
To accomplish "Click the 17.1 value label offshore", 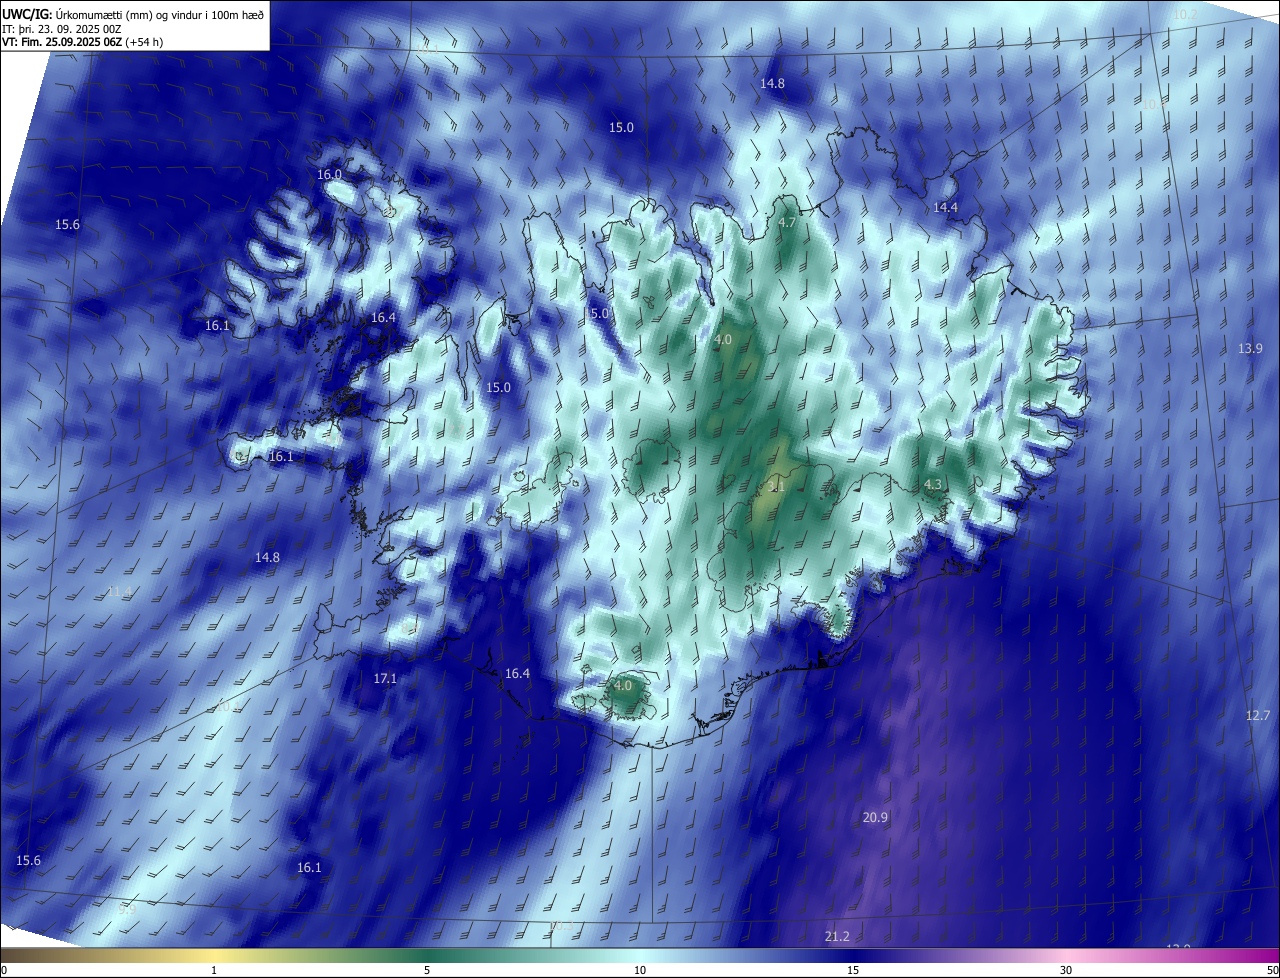I will click(x=385, y=678).
